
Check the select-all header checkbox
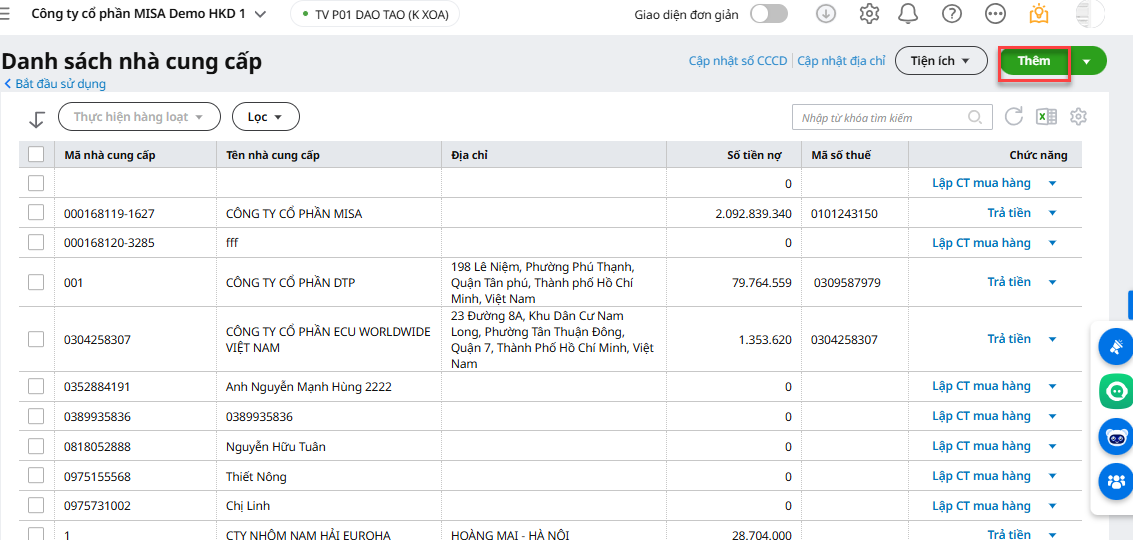36,154
